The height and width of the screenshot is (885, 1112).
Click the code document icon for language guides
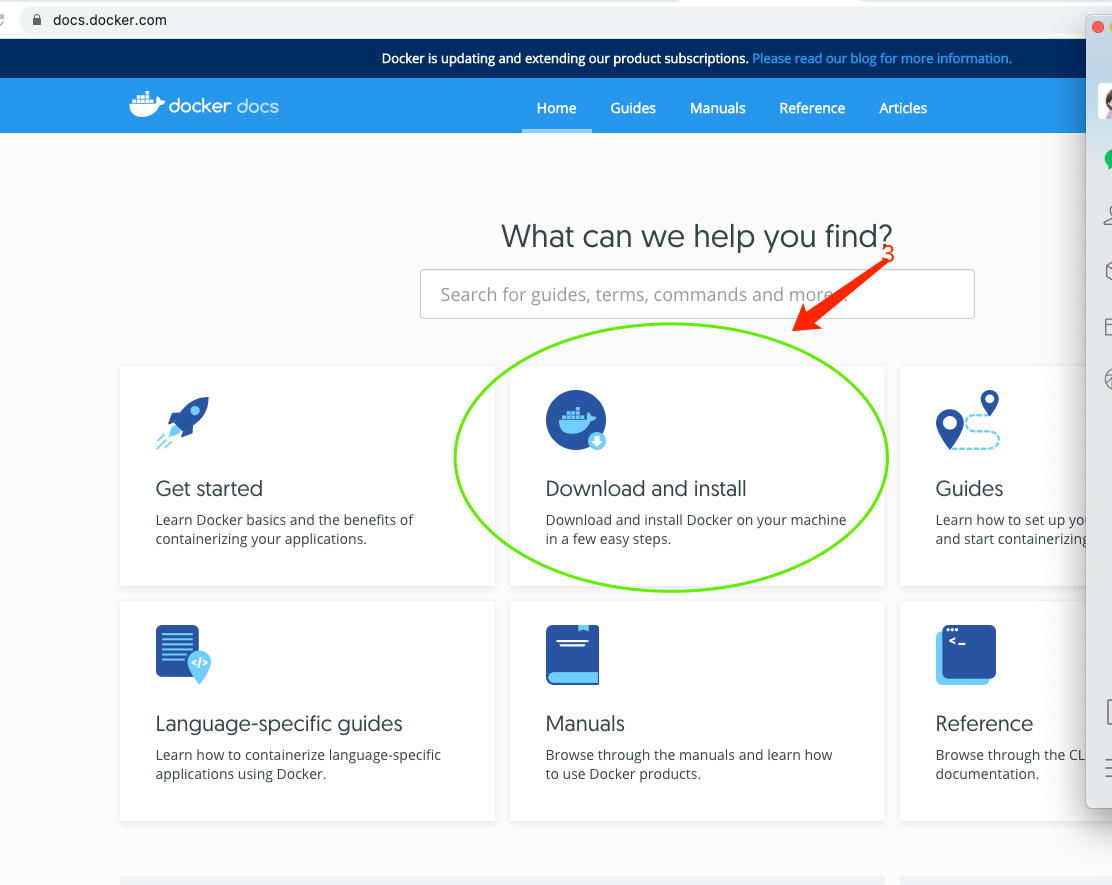[x=183, y=654]
